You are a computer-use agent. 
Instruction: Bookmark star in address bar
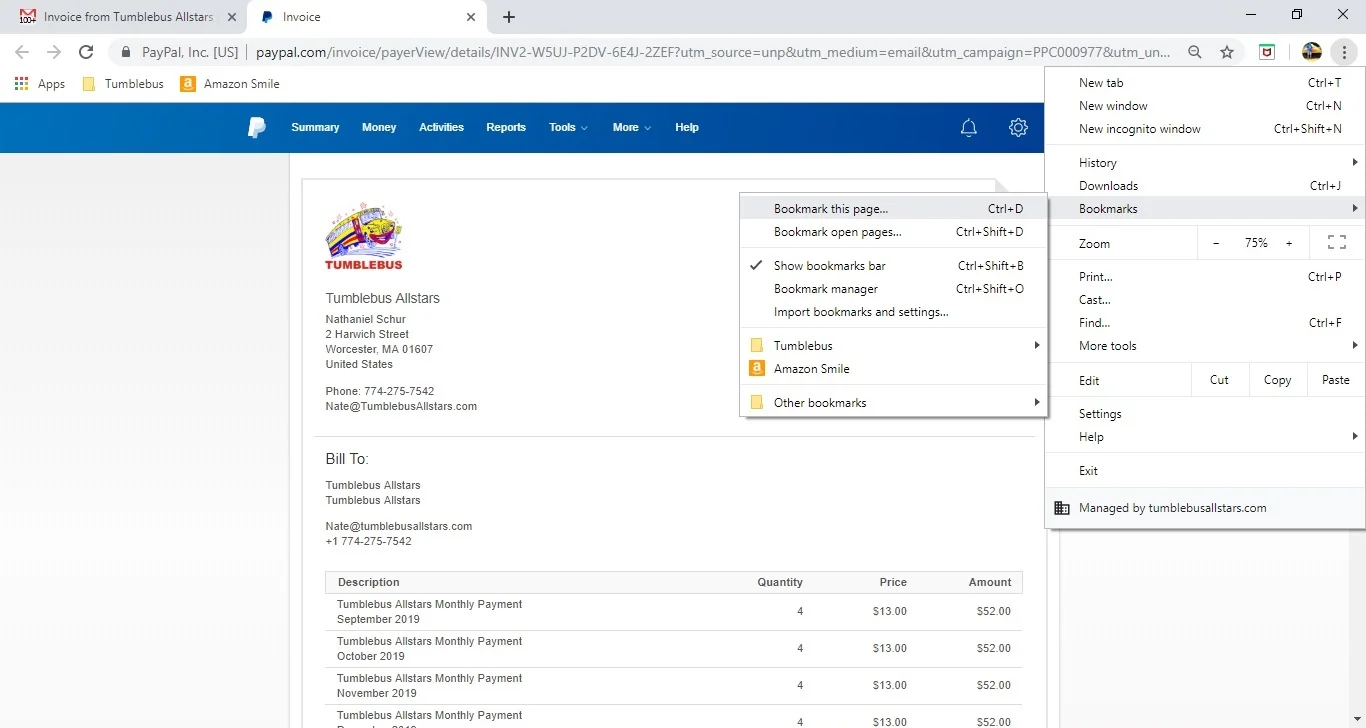click(1227, 52)
